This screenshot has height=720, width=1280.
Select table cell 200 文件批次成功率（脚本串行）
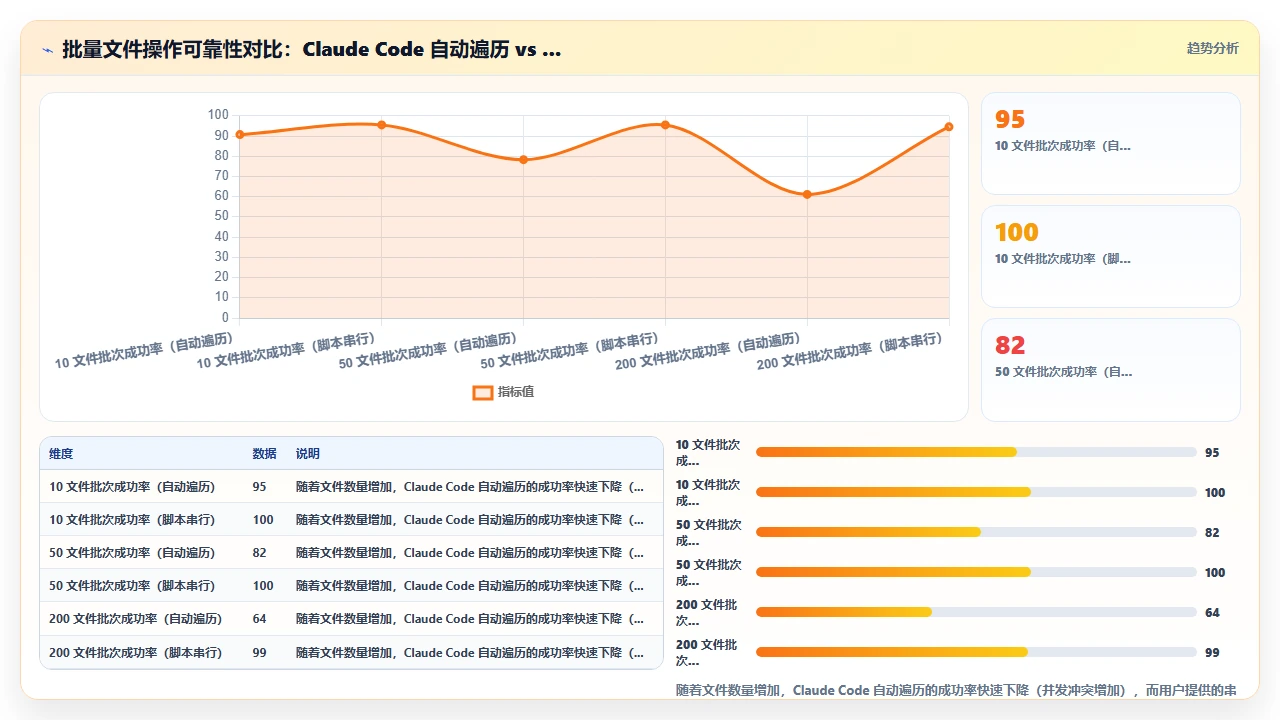click(x=136, y=652)
